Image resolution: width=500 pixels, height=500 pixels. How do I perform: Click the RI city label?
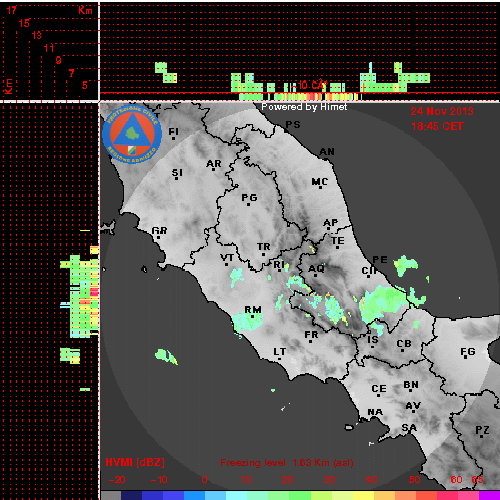(279, 264)
